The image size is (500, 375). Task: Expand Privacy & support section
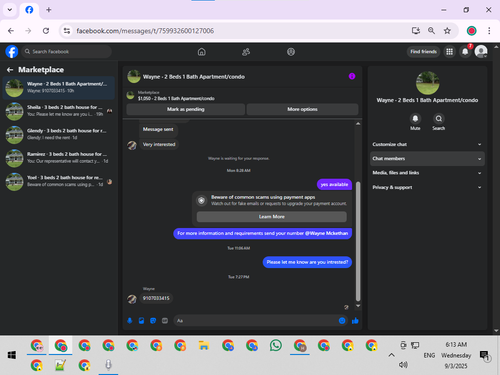(x=427, y=187)
